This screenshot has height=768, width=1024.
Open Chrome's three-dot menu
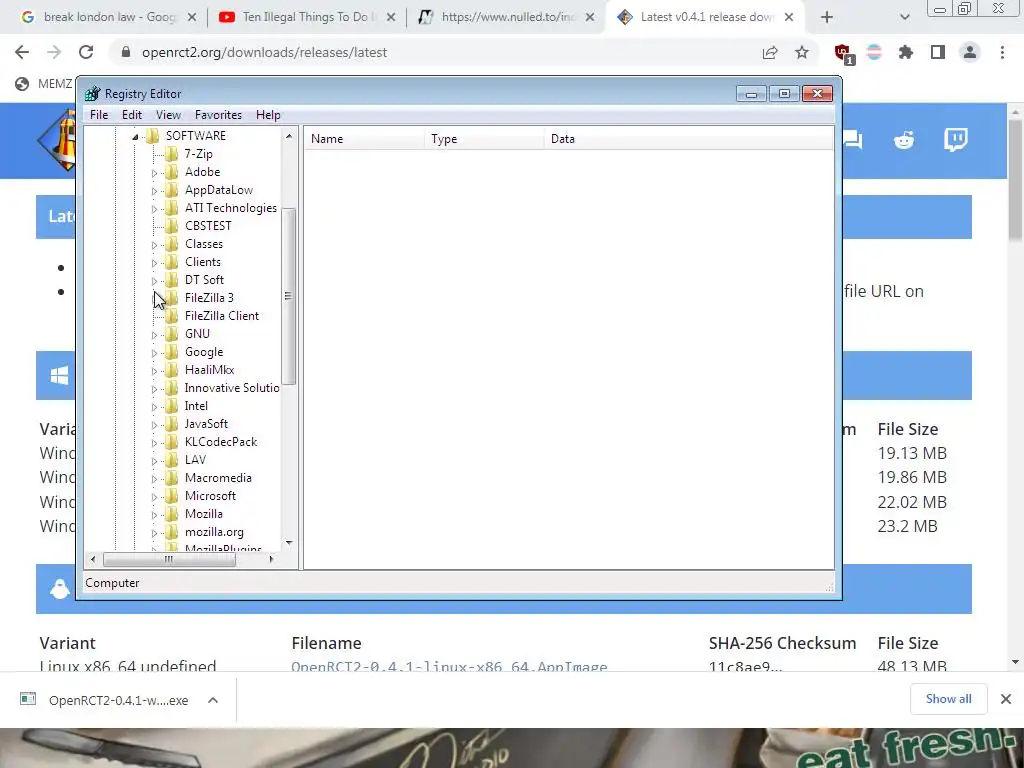pos(1002,52)
